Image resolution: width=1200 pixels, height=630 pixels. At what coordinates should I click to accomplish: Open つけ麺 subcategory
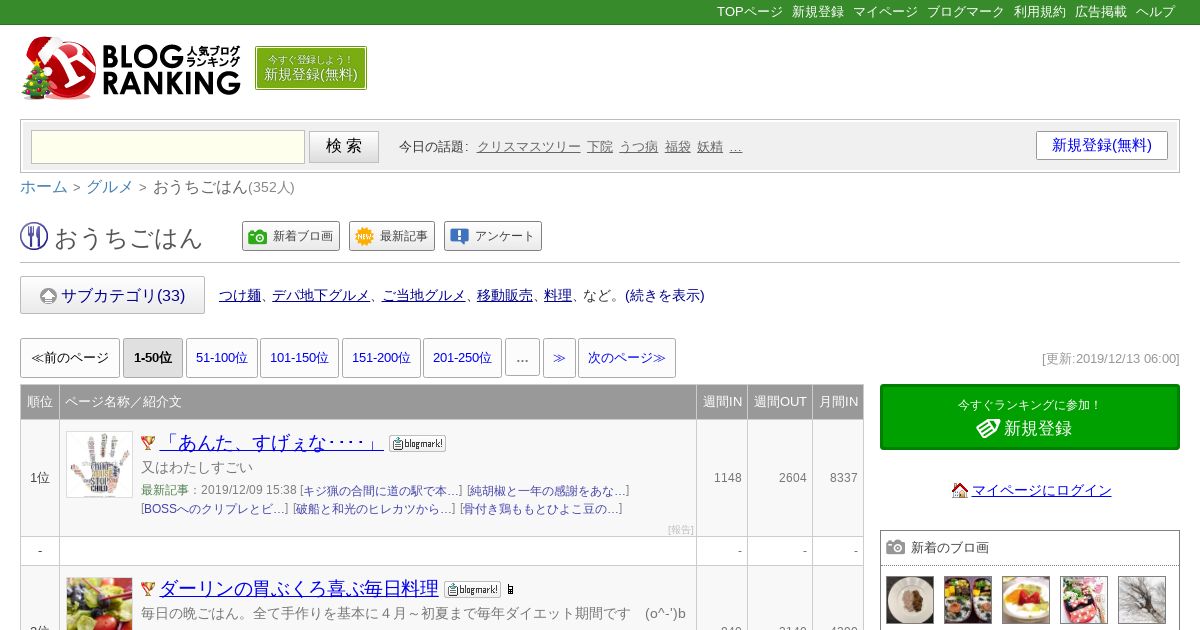[x=240, y=296]
